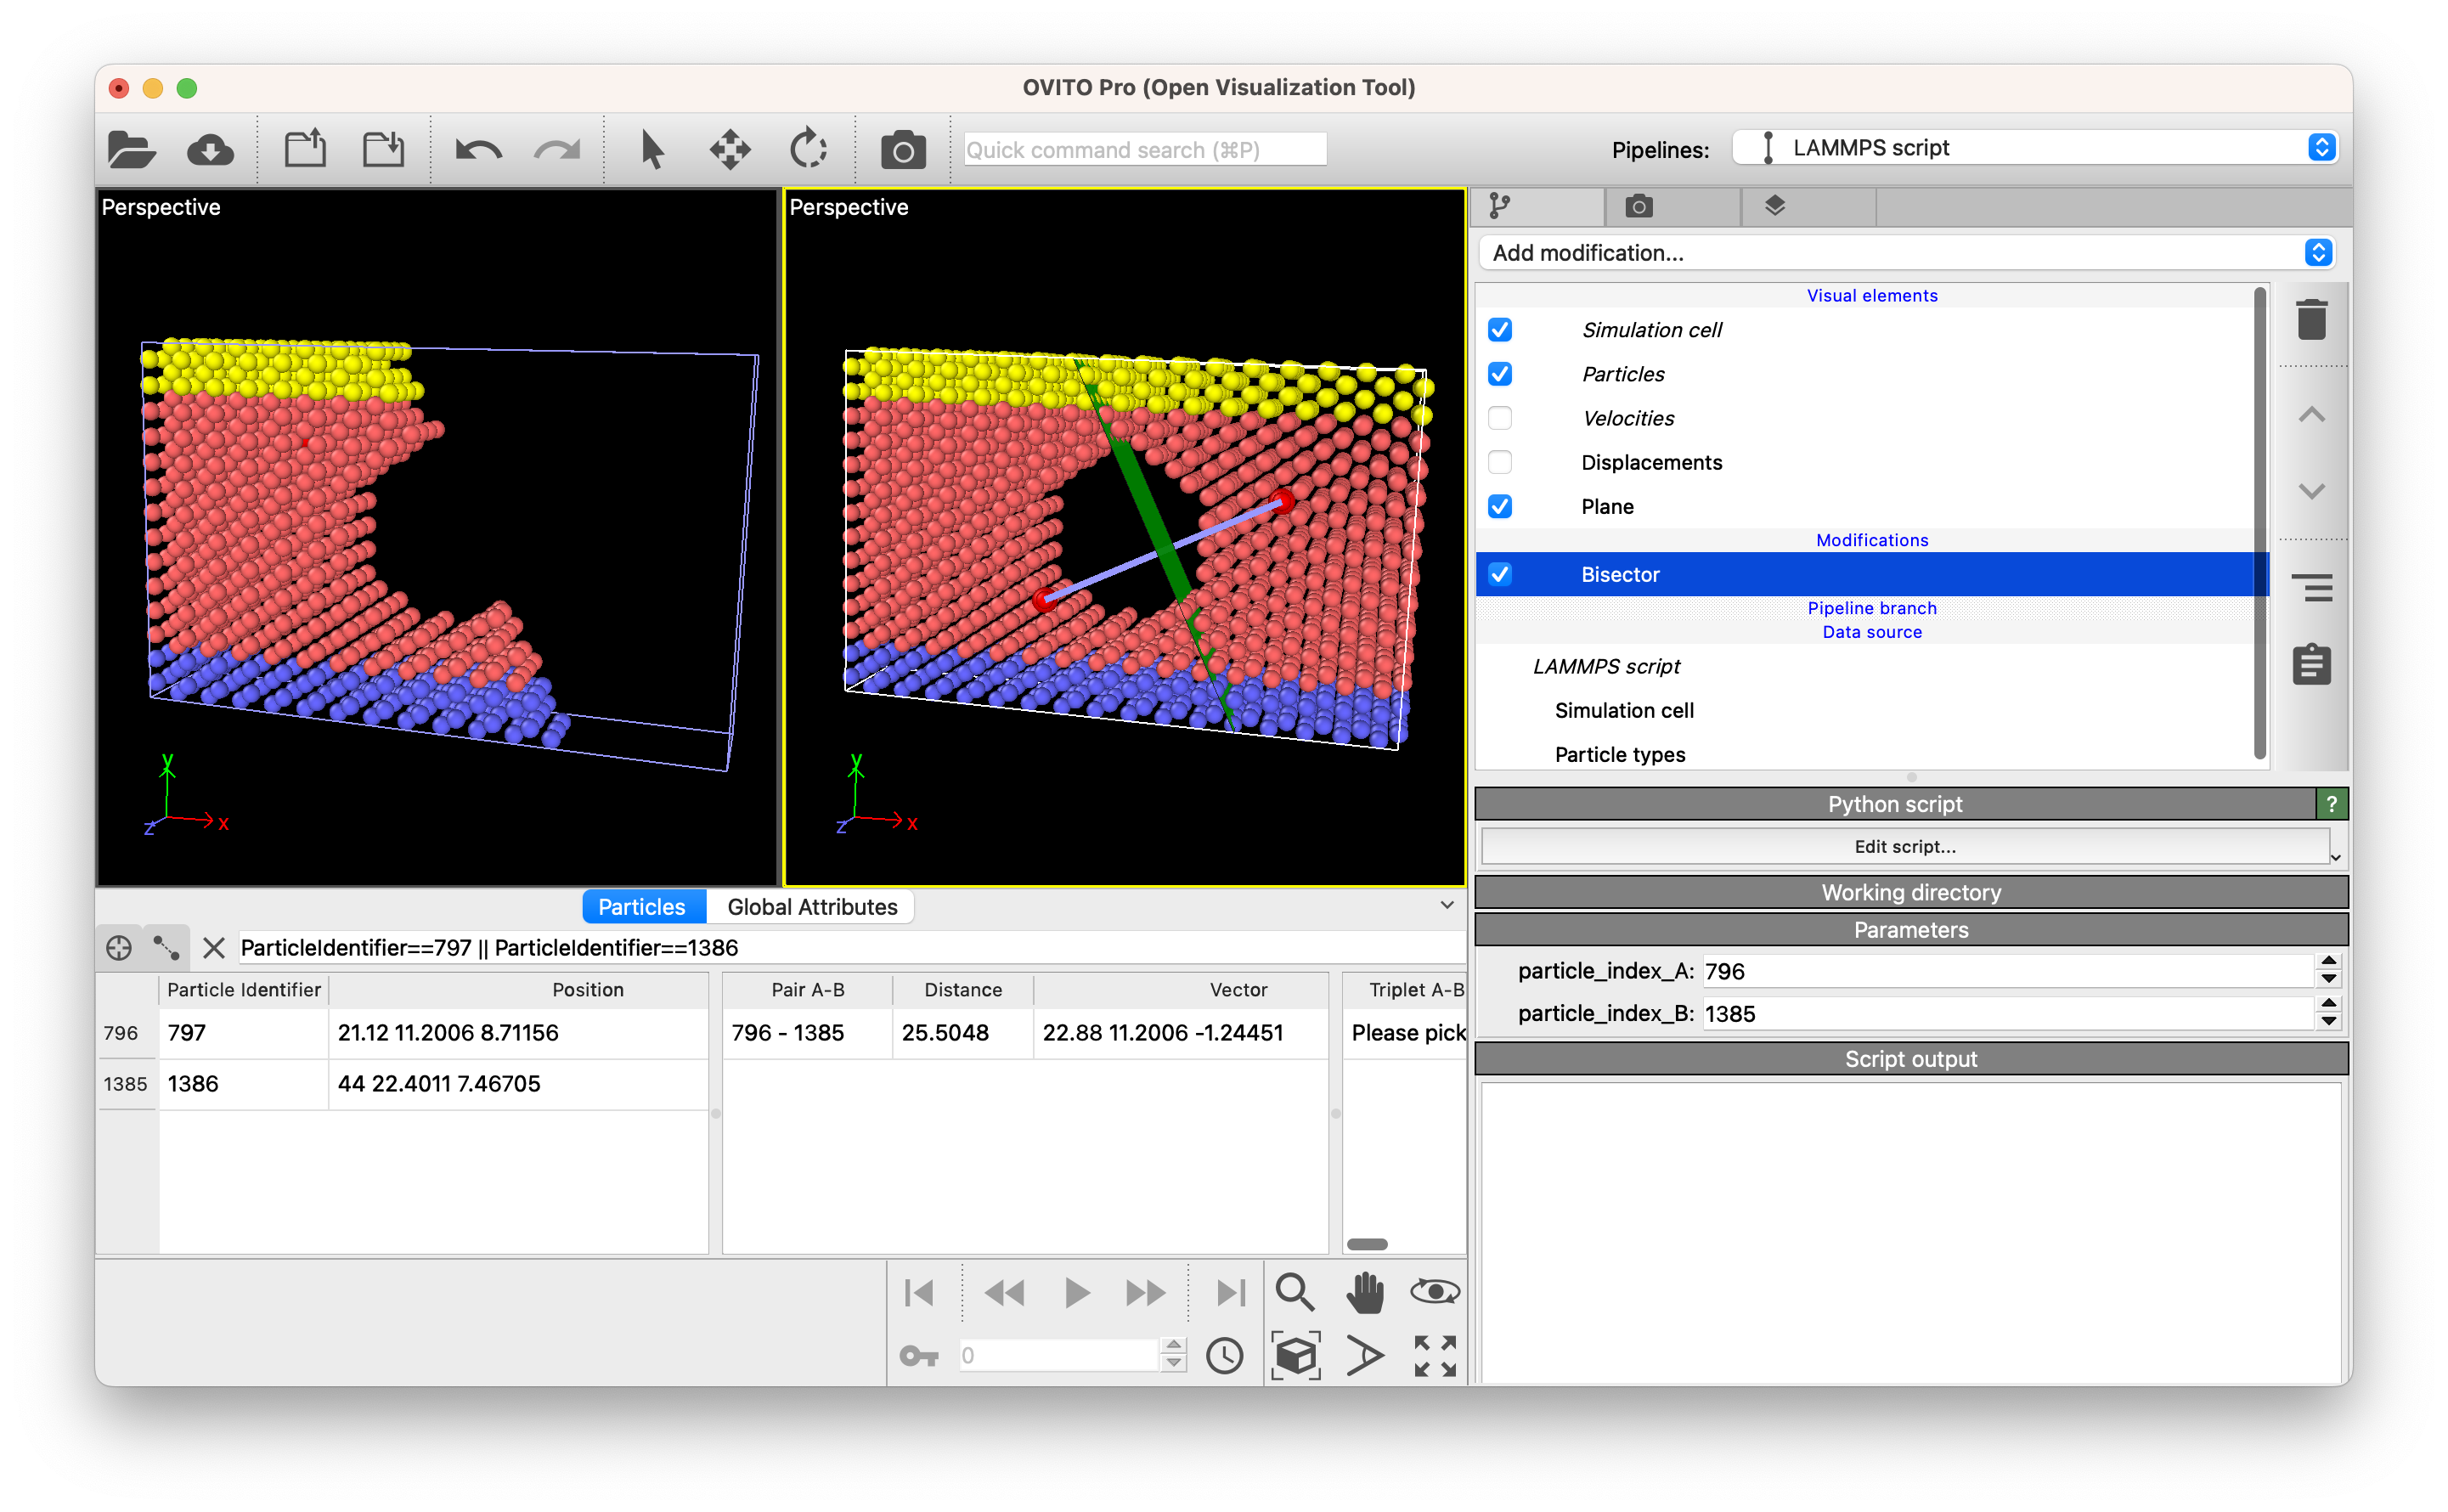The height and width of the screenshot is (1512, 2448).
Task: Activate the Pan hand tool
Action: pyautogui.click(x=1364, y=1292)
